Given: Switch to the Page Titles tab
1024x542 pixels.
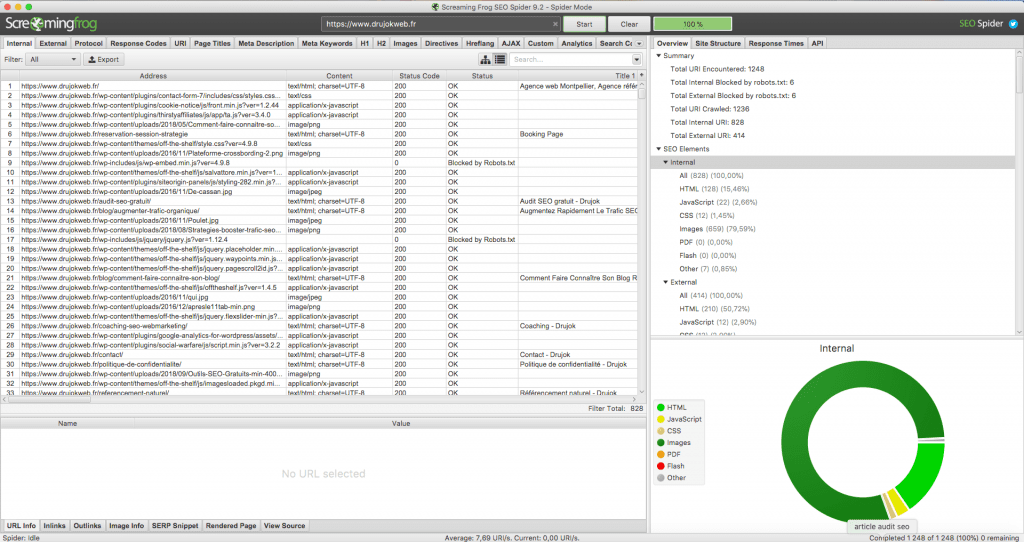Looking at the screenshot, I should pyautogui.click(x=212, y=44).
